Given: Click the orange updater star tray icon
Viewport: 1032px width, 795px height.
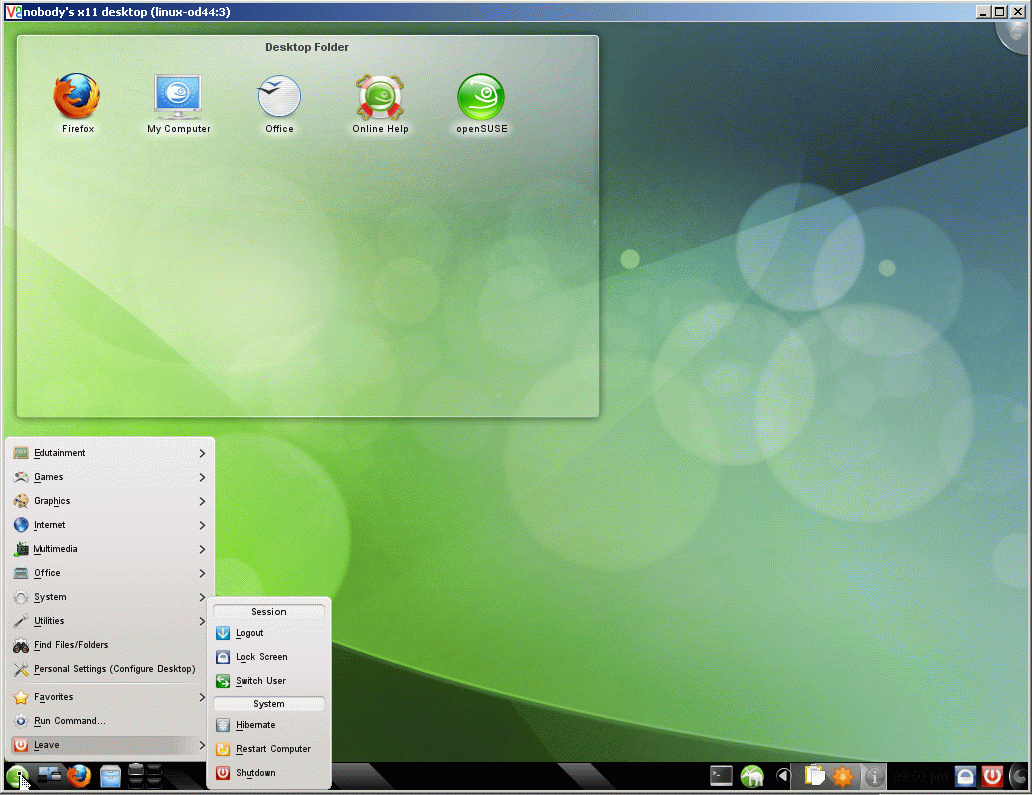Looking at the screenshot, I should pyautogui.click(x=843, y=777).
